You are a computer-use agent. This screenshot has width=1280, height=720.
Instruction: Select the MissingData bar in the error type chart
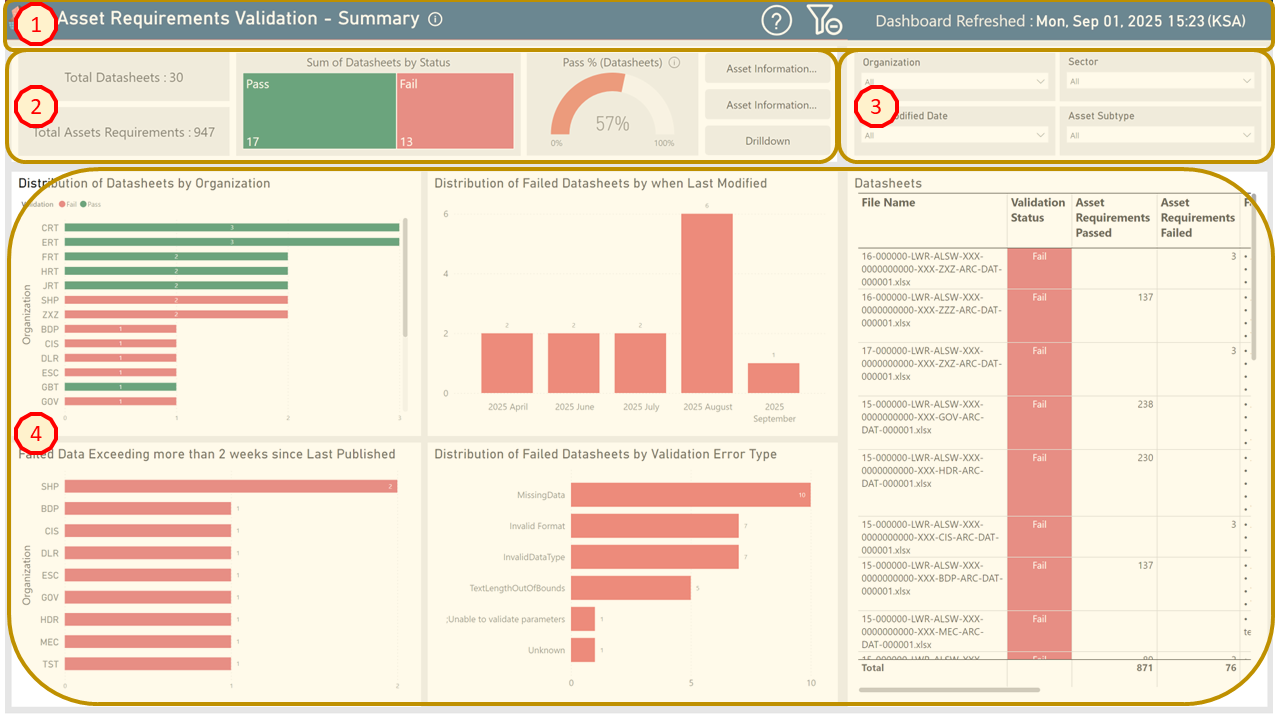pos(690,495)
